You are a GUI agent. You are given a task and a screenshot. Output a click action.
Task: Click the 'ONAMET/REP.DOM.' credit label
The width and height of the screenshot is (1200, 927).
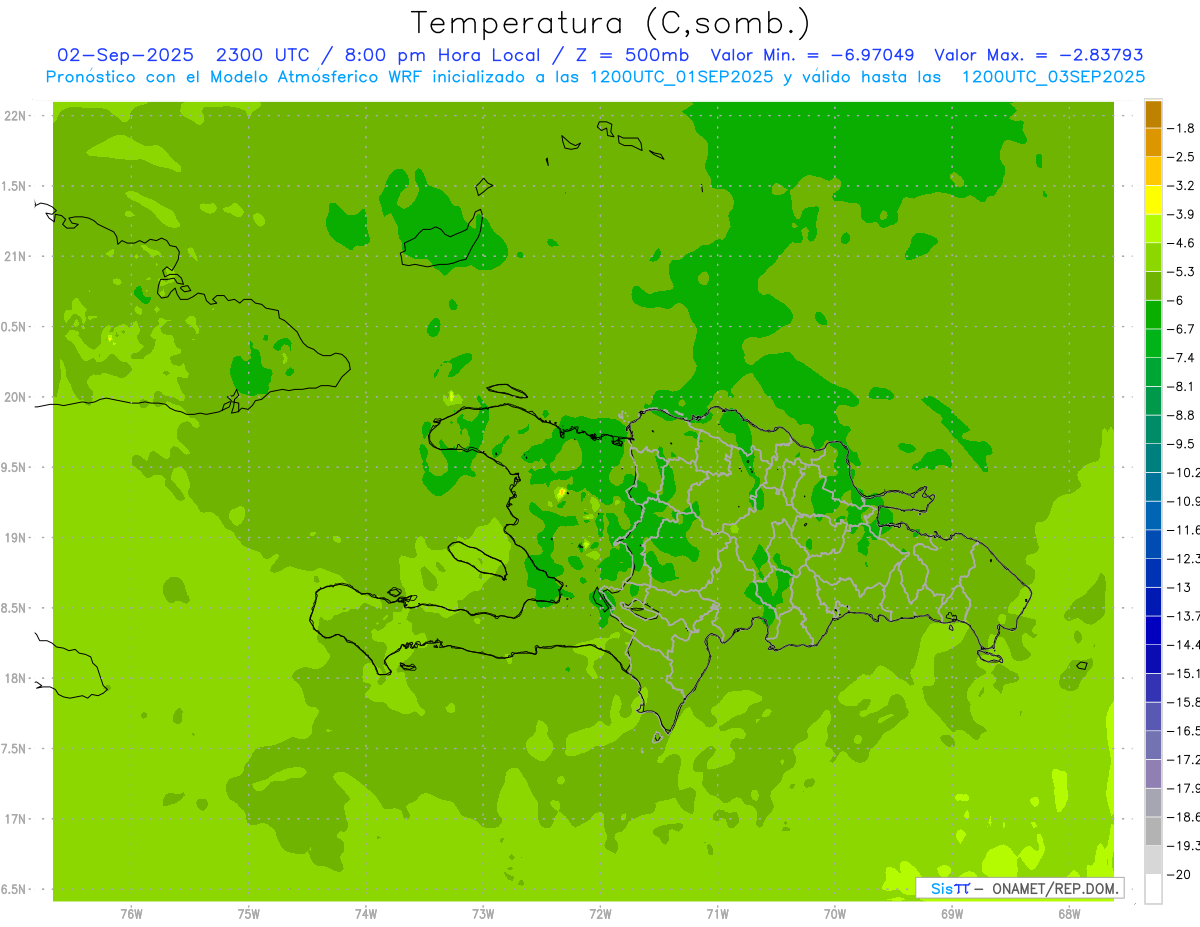(1055, 888)
